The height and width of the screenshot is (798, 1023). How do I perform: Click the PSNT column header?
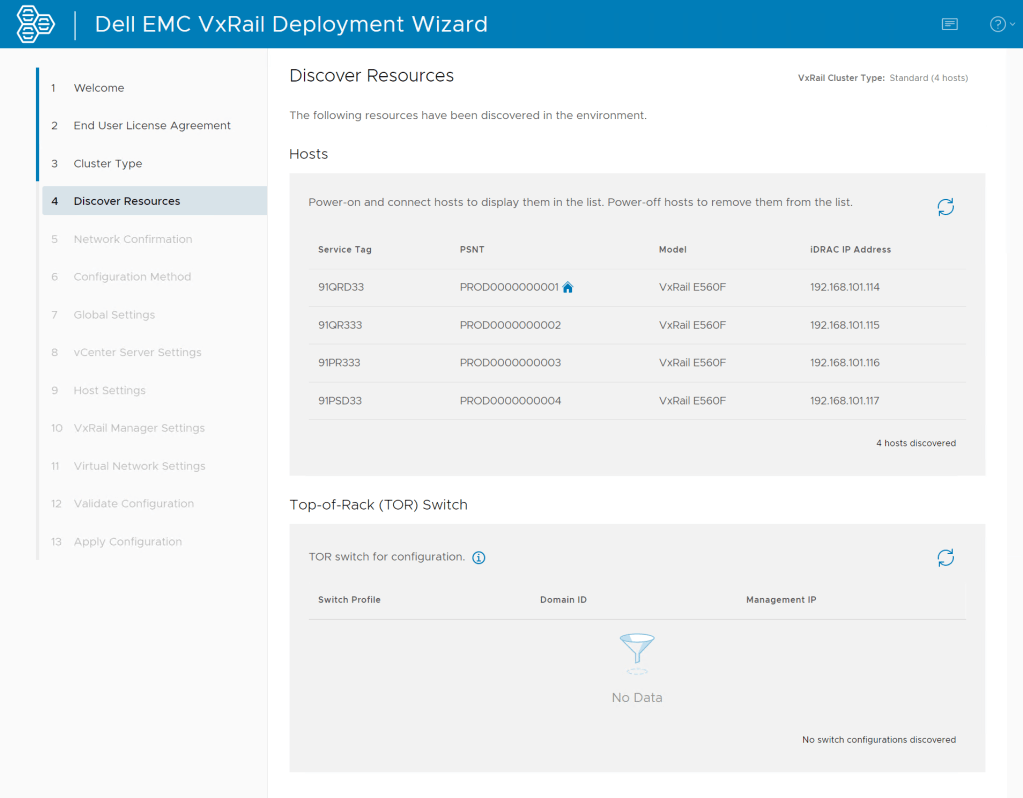[x=472, y=249]
